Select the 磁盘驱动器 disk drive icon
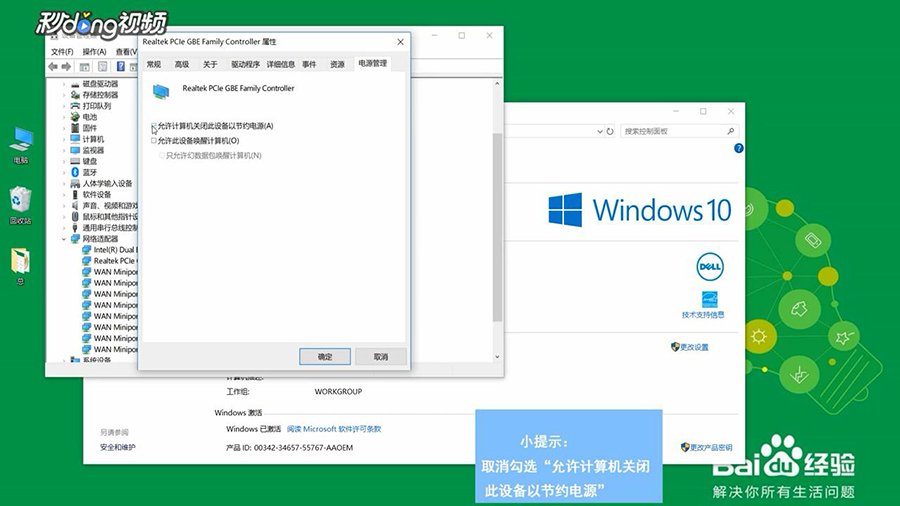Screen dimensions: 900x506 75,84
